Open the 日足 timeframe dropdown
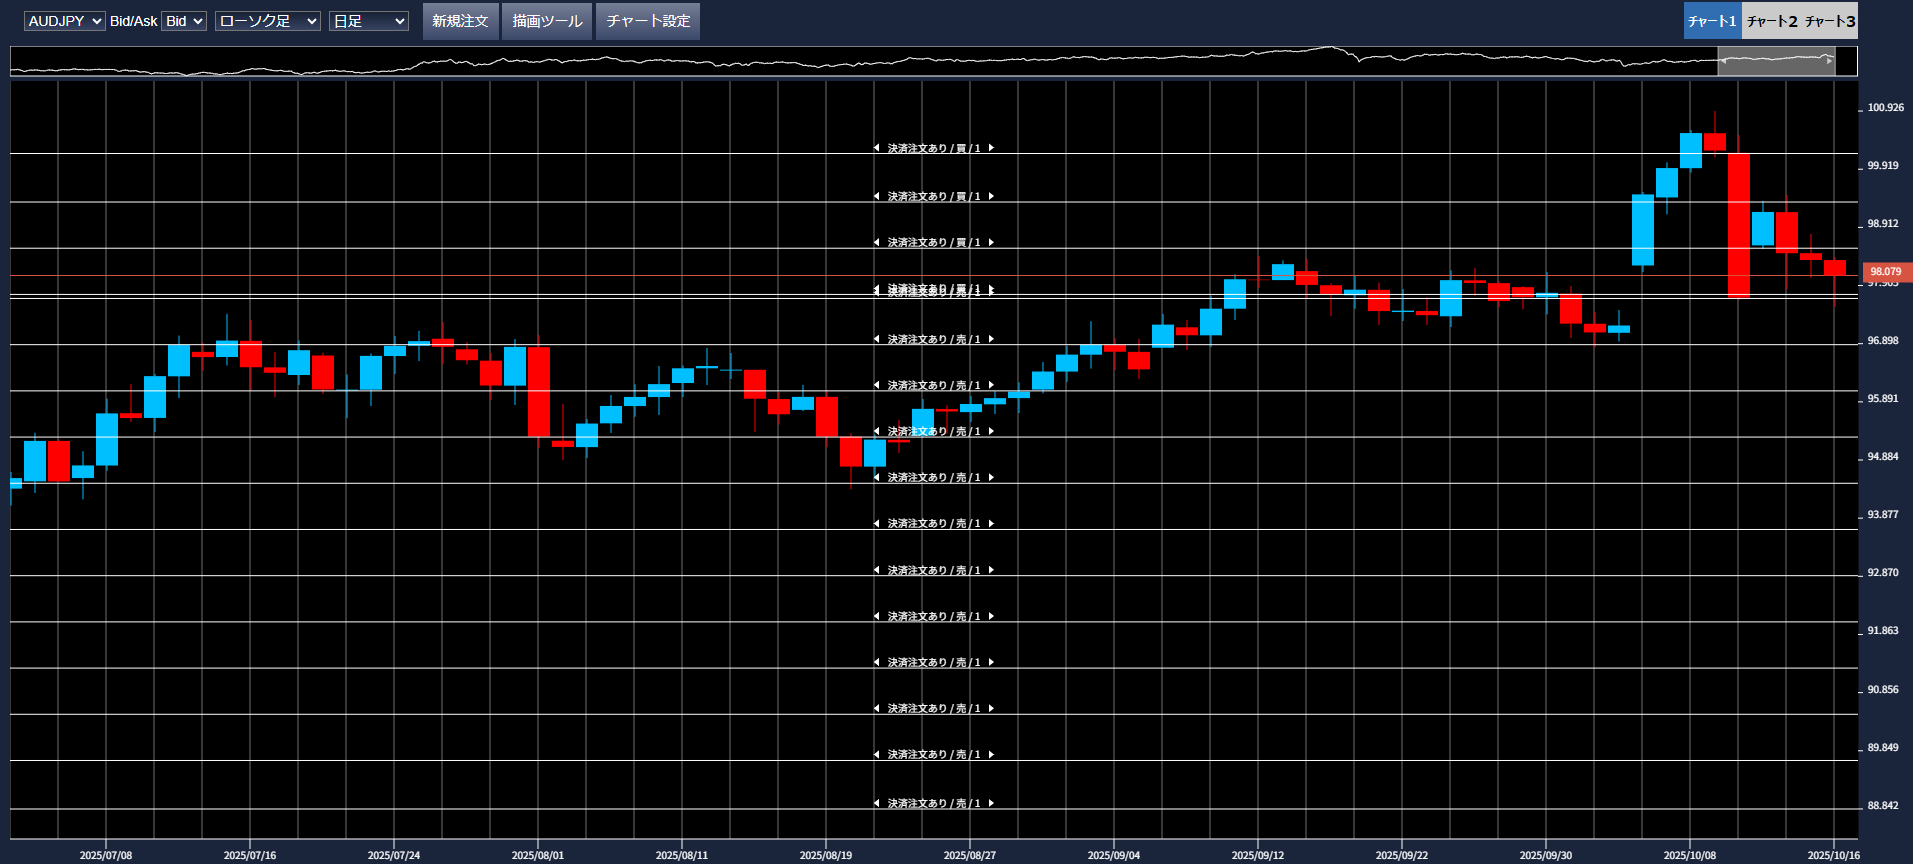 [368, 21]
